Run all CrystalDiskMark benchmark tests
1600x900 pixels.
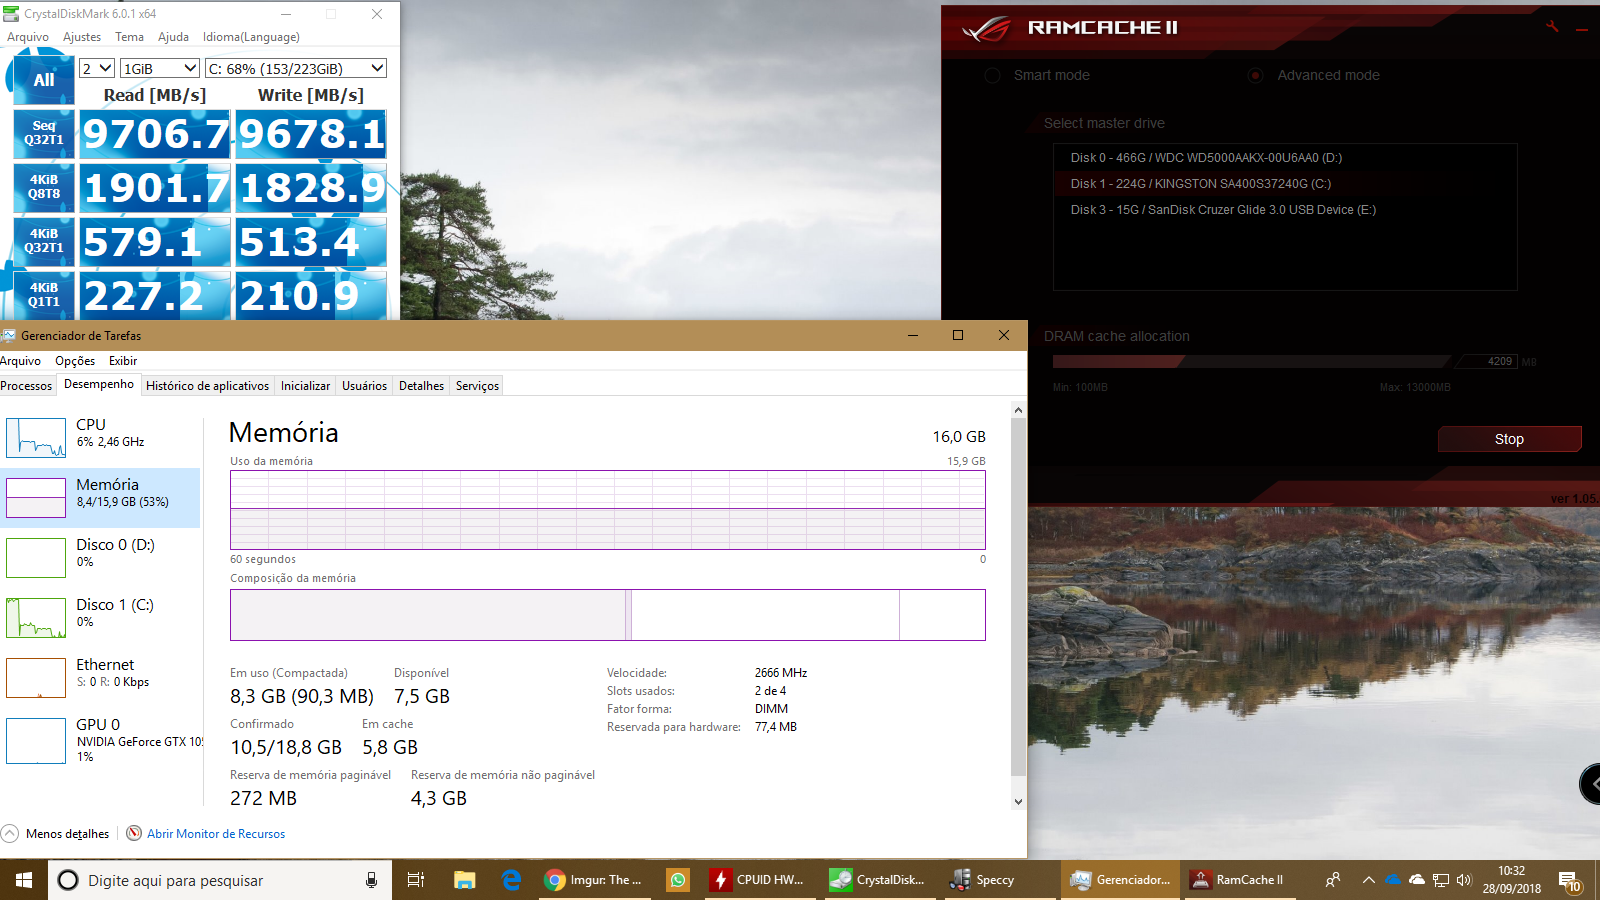(x=44, y=80)
